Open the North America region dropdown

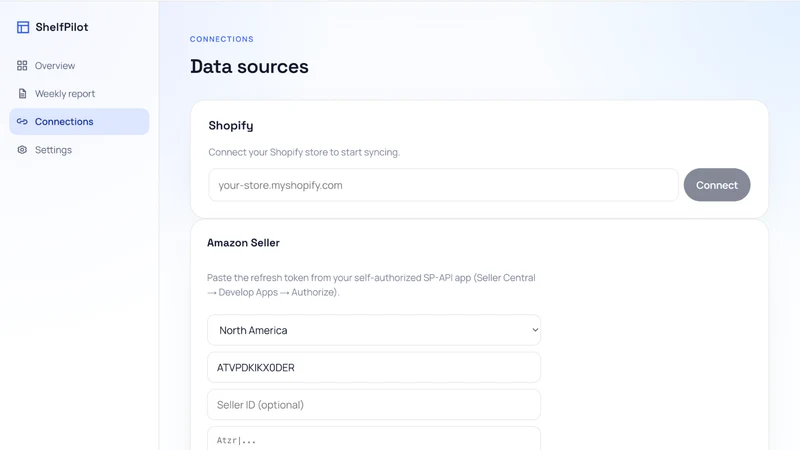tap(374, 330)
